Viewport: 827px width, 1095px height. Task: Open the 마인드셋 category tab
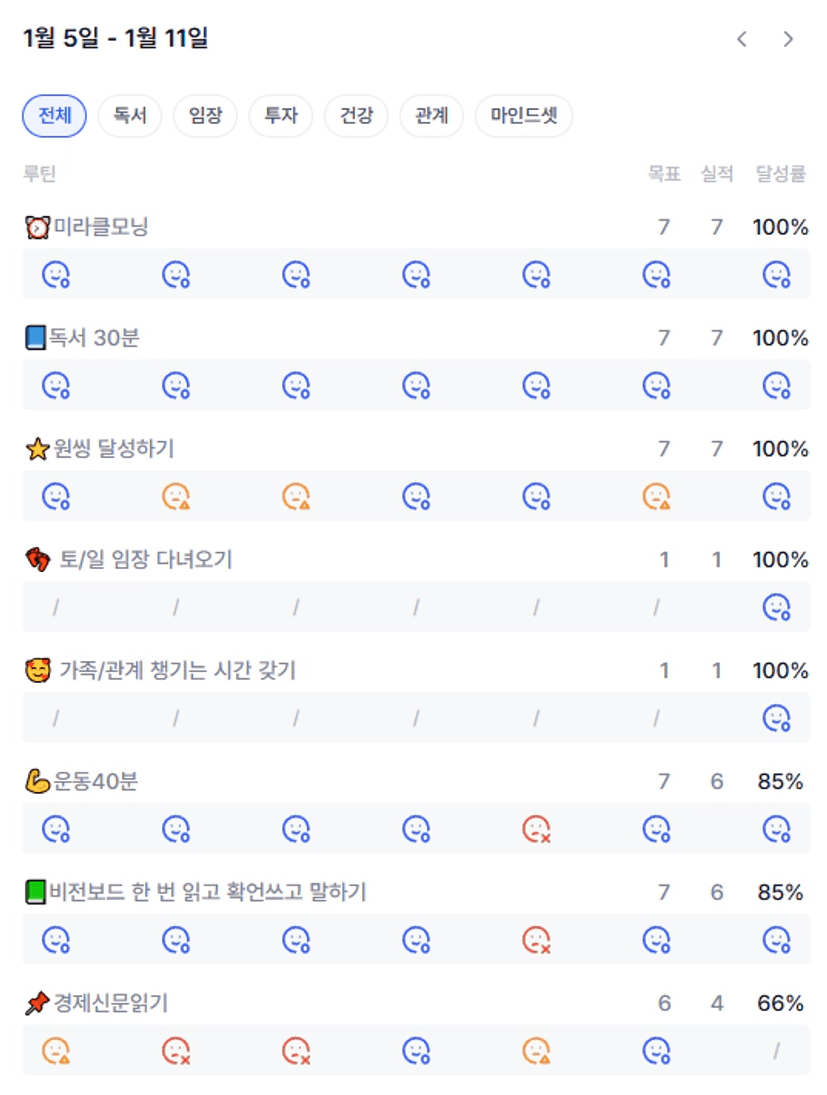[x=524, y=116]
